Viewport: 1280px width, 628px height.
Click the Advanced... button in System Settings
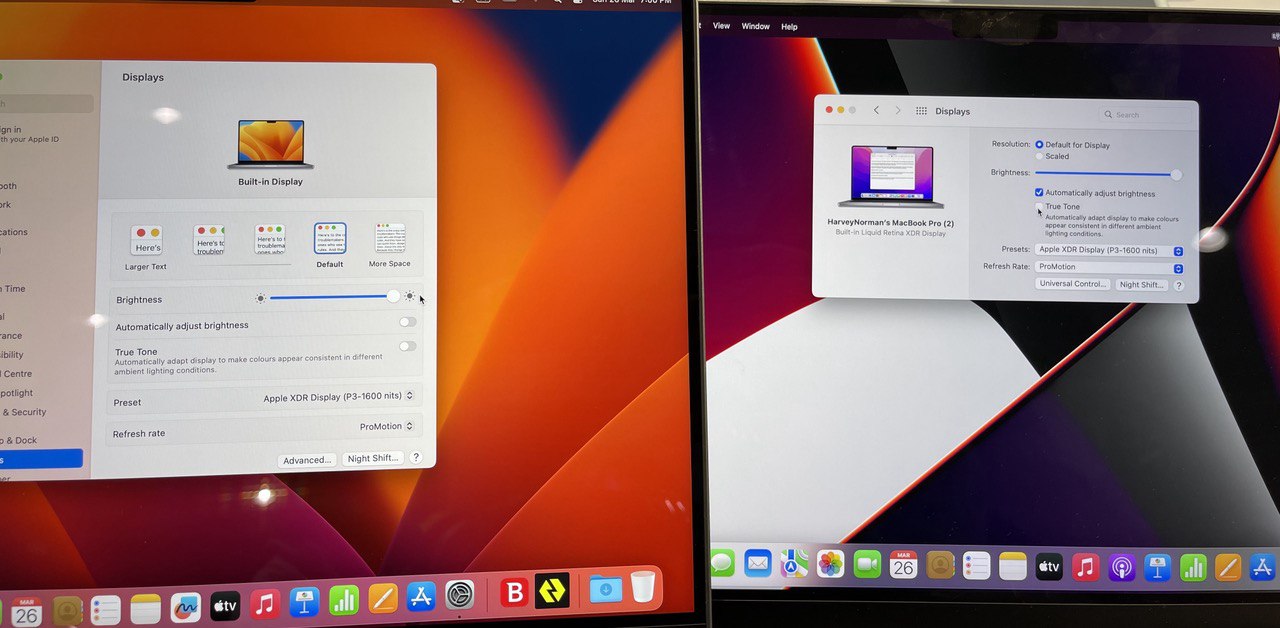[x=307, y=460]
